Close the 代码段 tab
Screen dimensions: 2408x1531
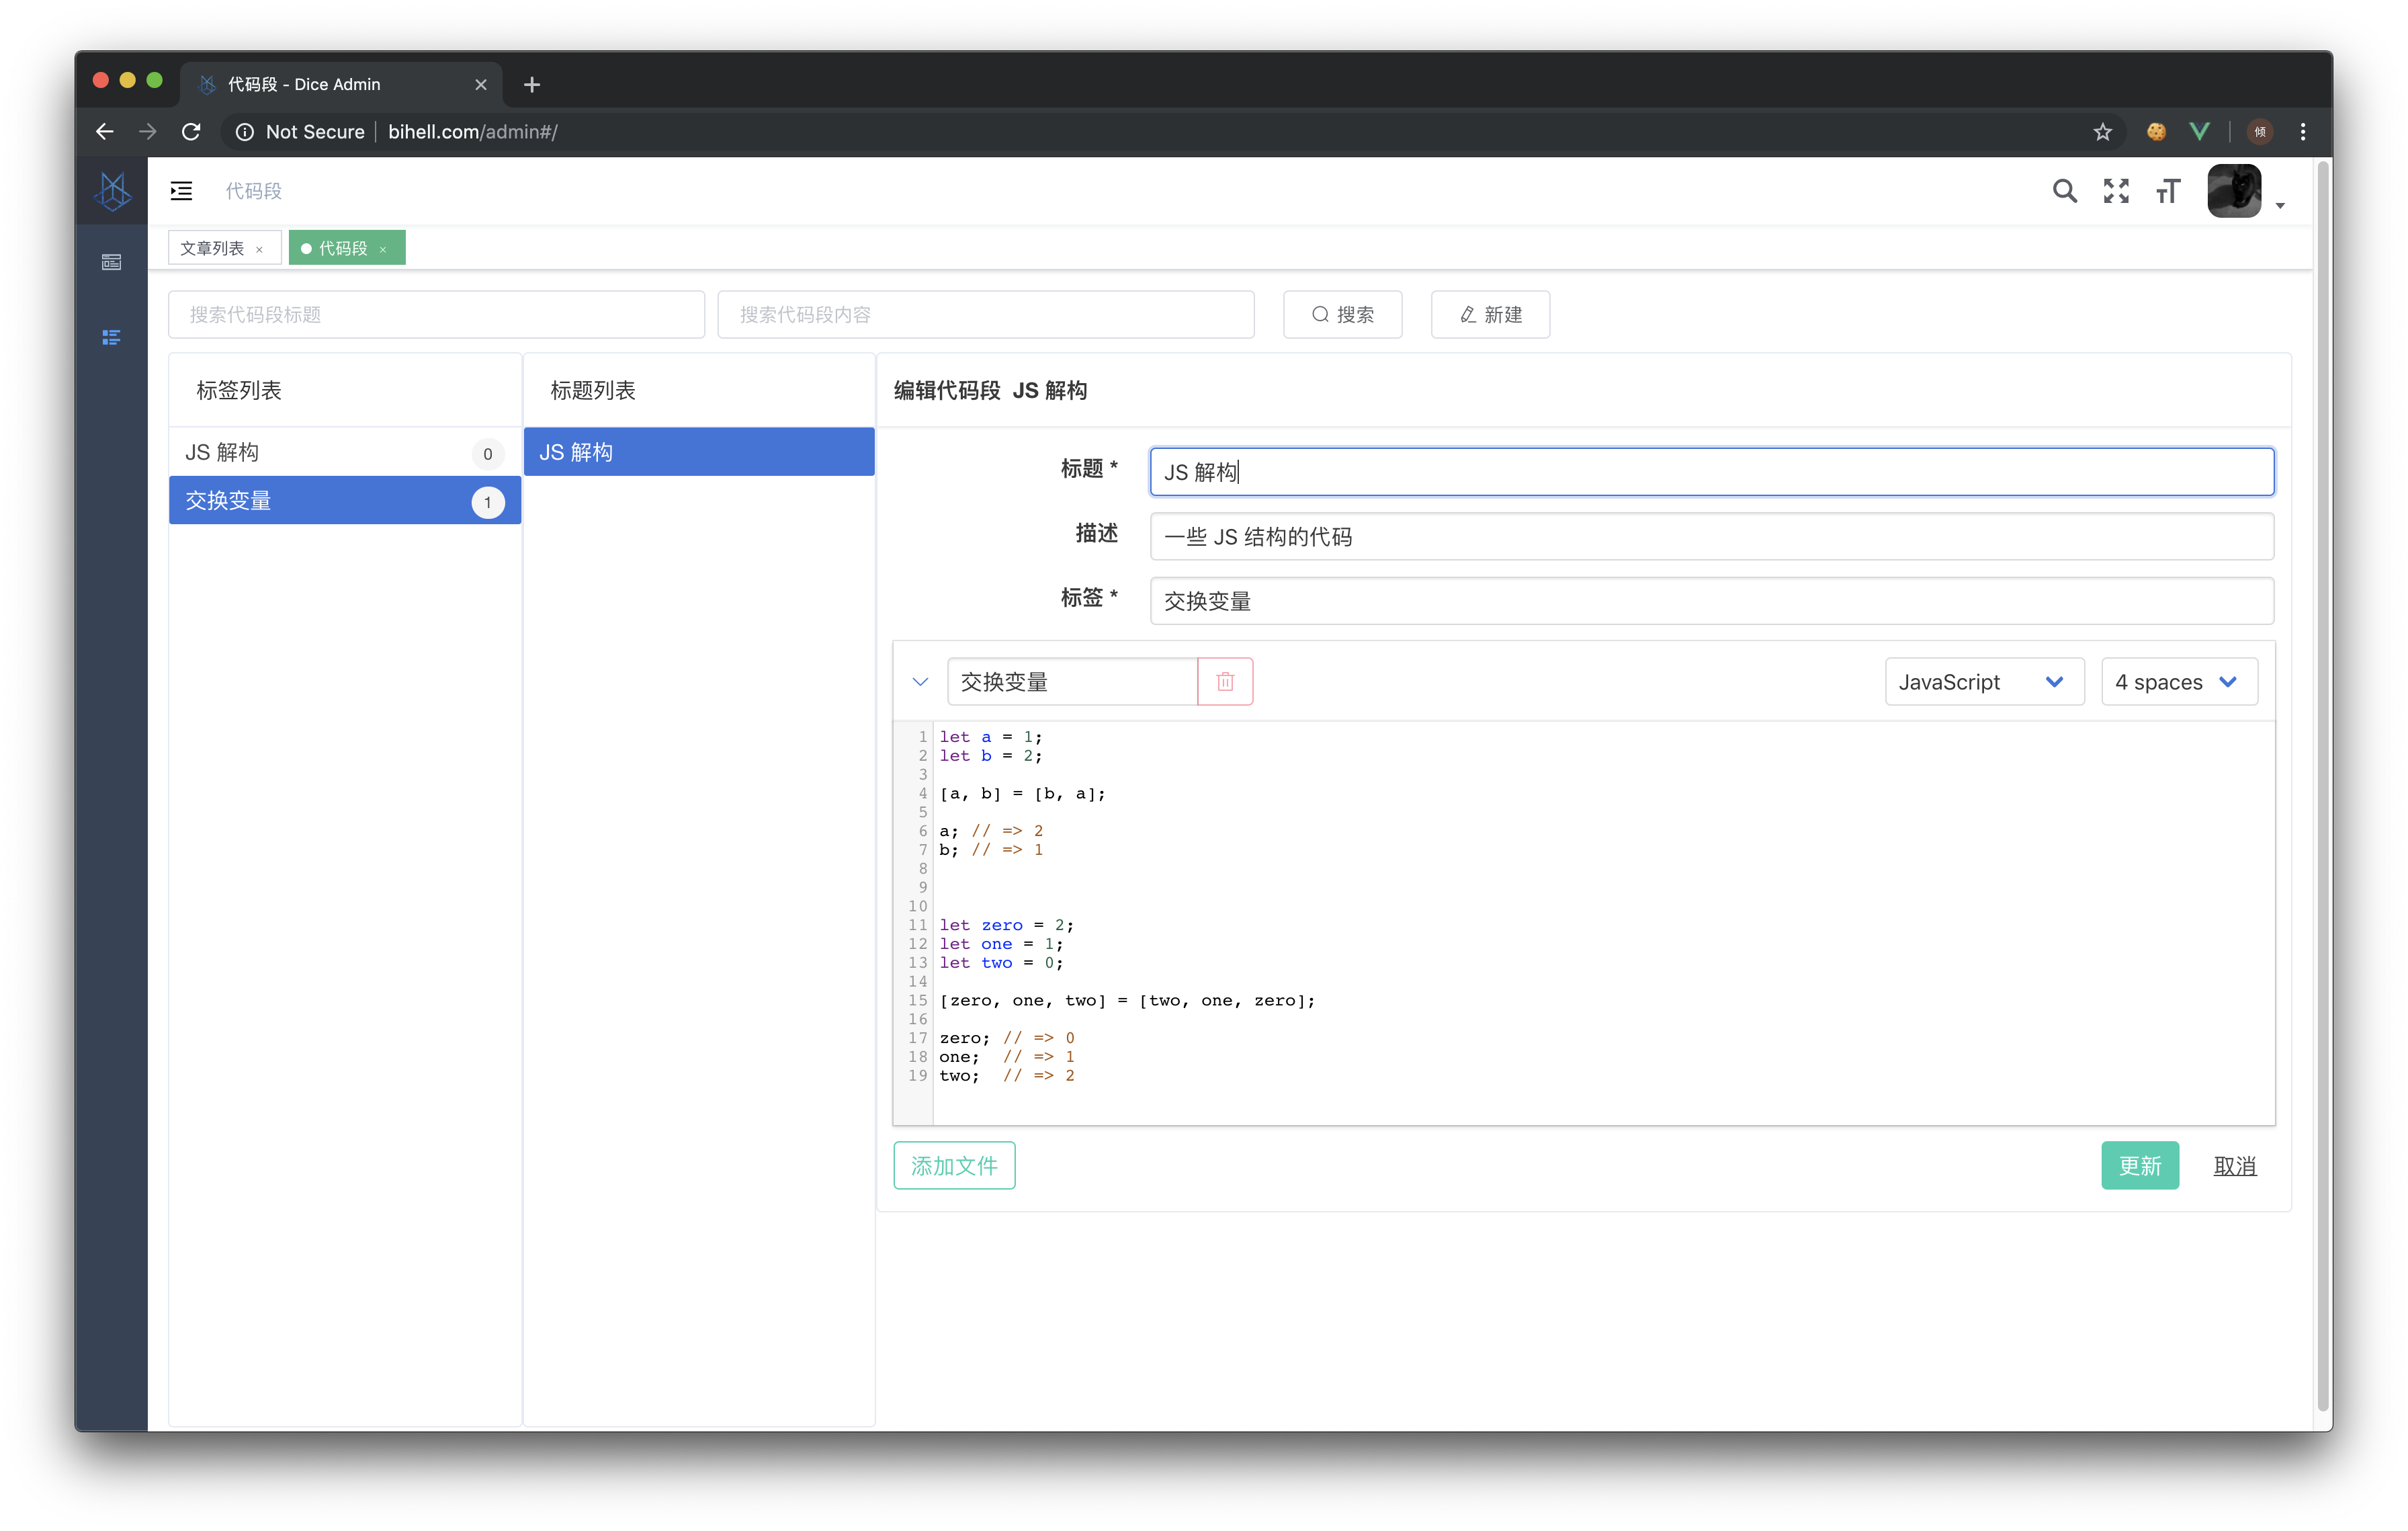(x=383, y=249)
